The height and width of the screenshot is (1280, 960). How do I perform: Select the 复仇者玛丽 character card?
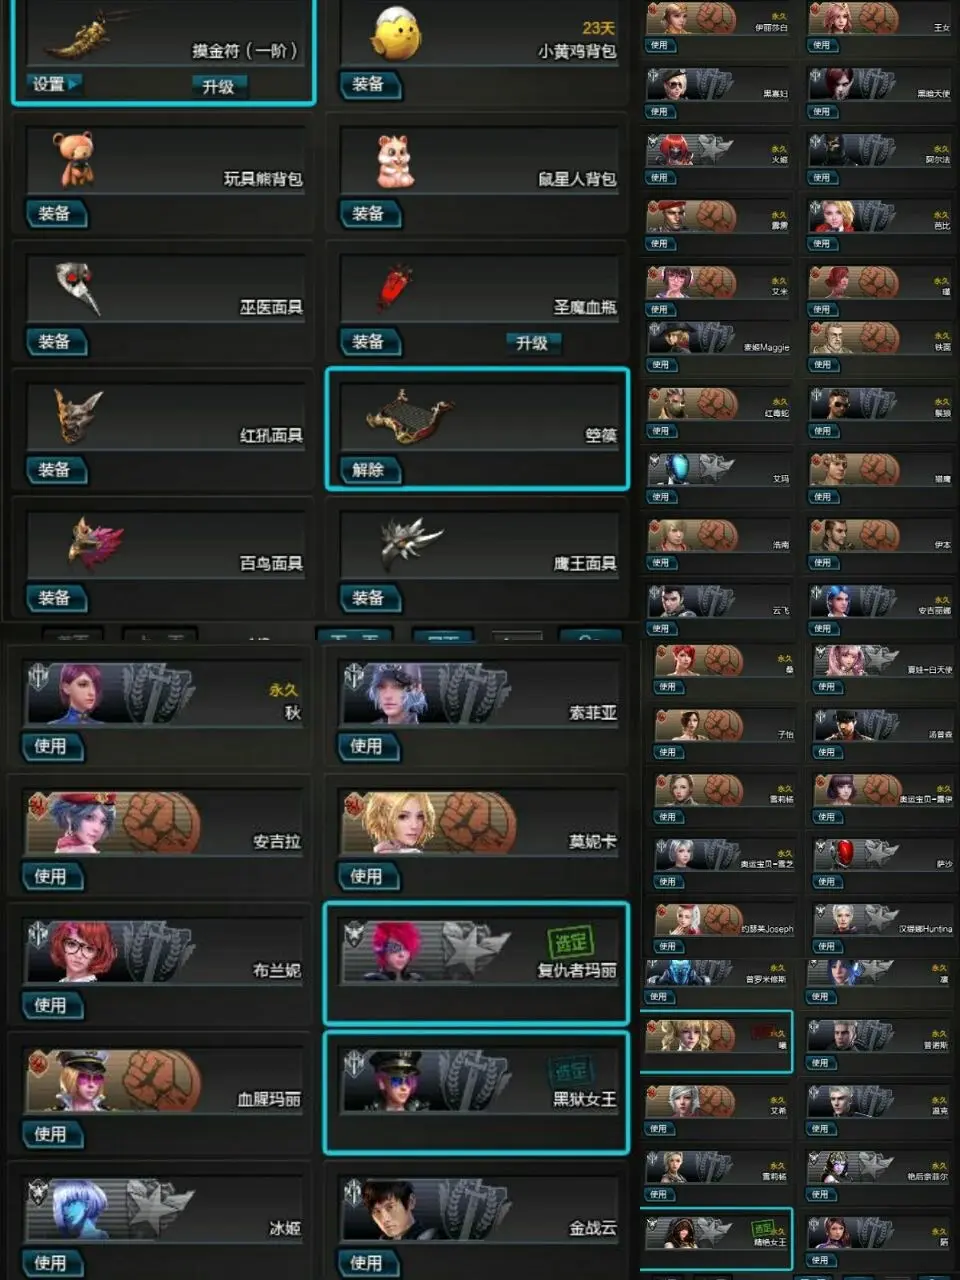tap(476, 962)
